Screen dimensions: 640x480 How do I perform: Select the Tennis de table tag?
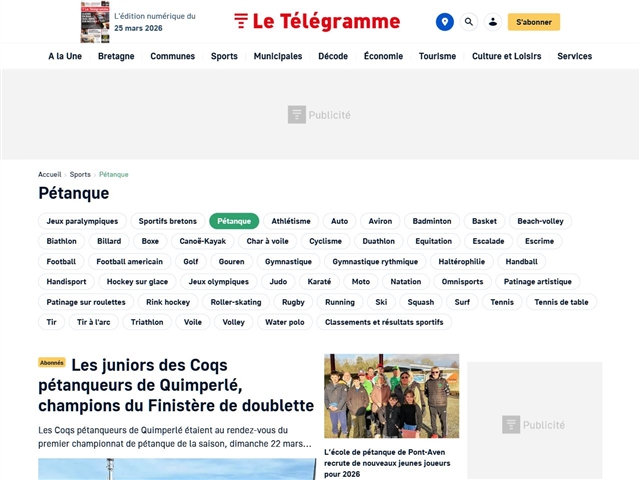(561, 302)
